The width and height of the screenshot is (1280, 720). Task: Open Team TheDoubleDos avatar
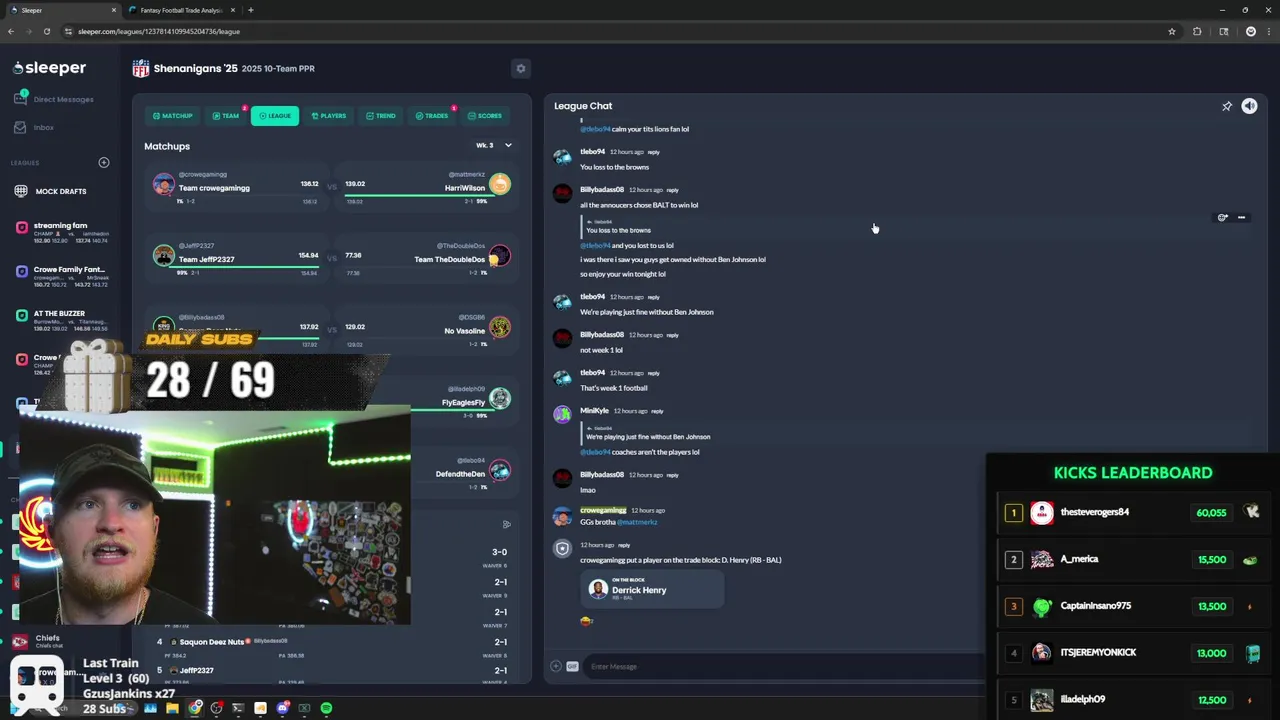[x=500, y=255]
